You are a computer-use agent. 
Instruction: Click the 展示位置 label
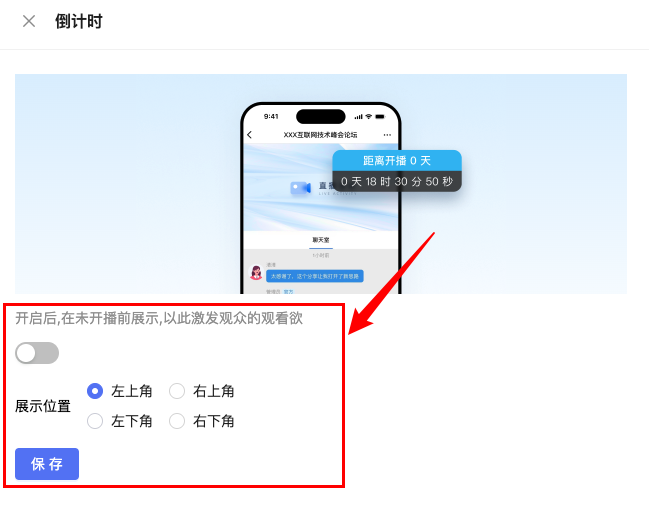click(x=43, y=406)
